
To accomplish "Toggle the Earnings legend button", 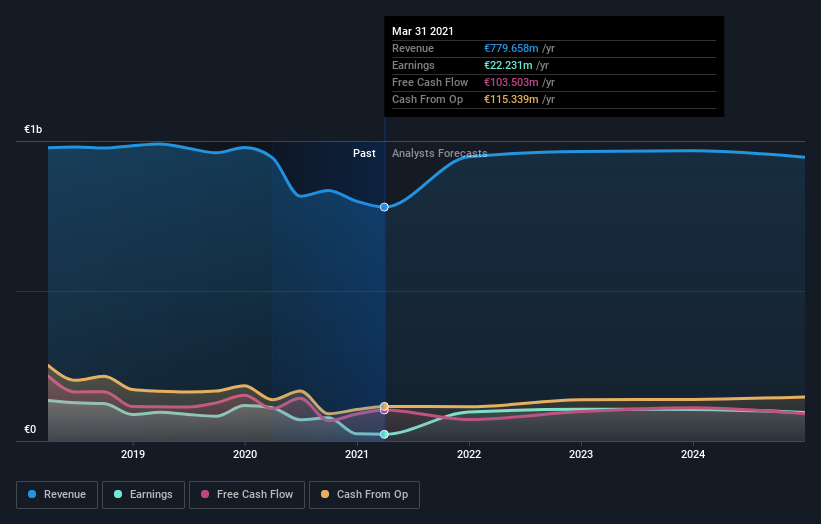I will (143, 495).
